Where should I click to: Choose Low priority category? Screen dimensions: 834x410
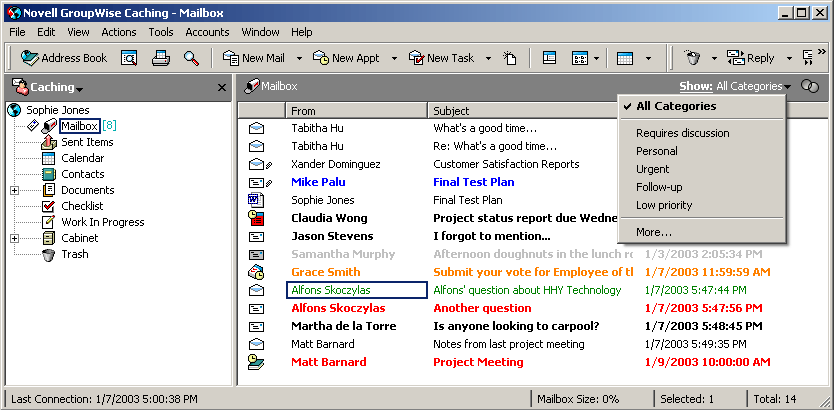(702, 205)
